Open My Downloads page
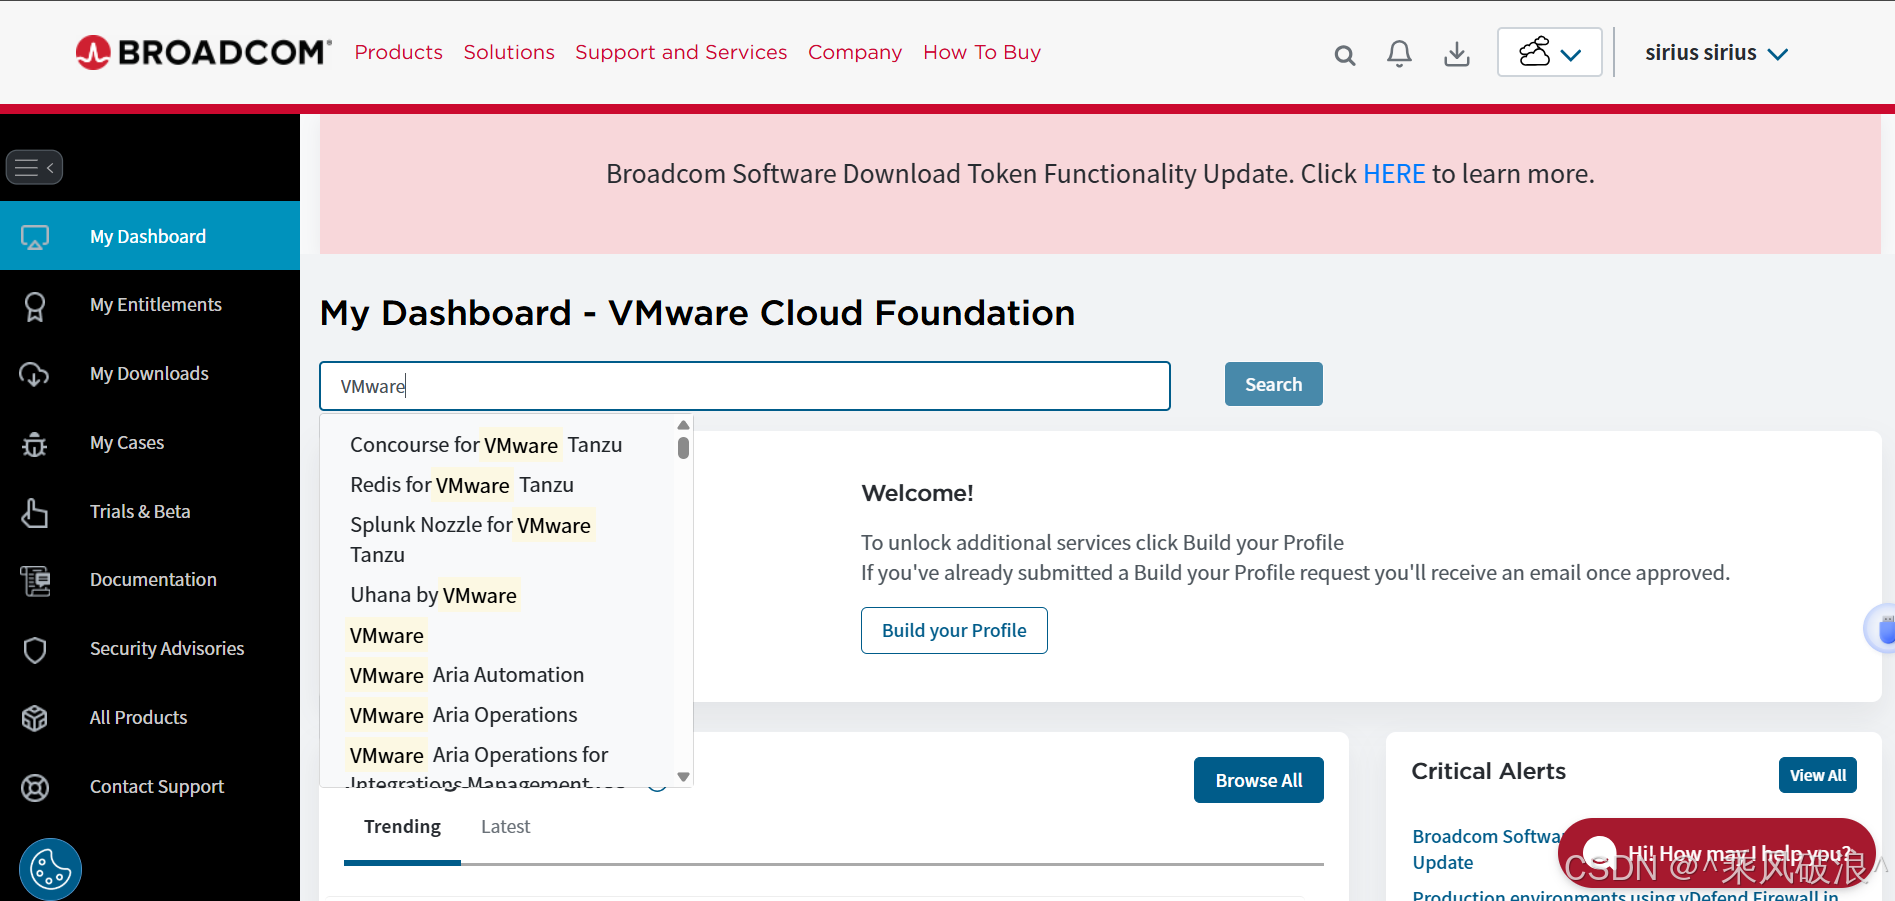The width and height of the screenshot is (1895, 901). (150, 374)
